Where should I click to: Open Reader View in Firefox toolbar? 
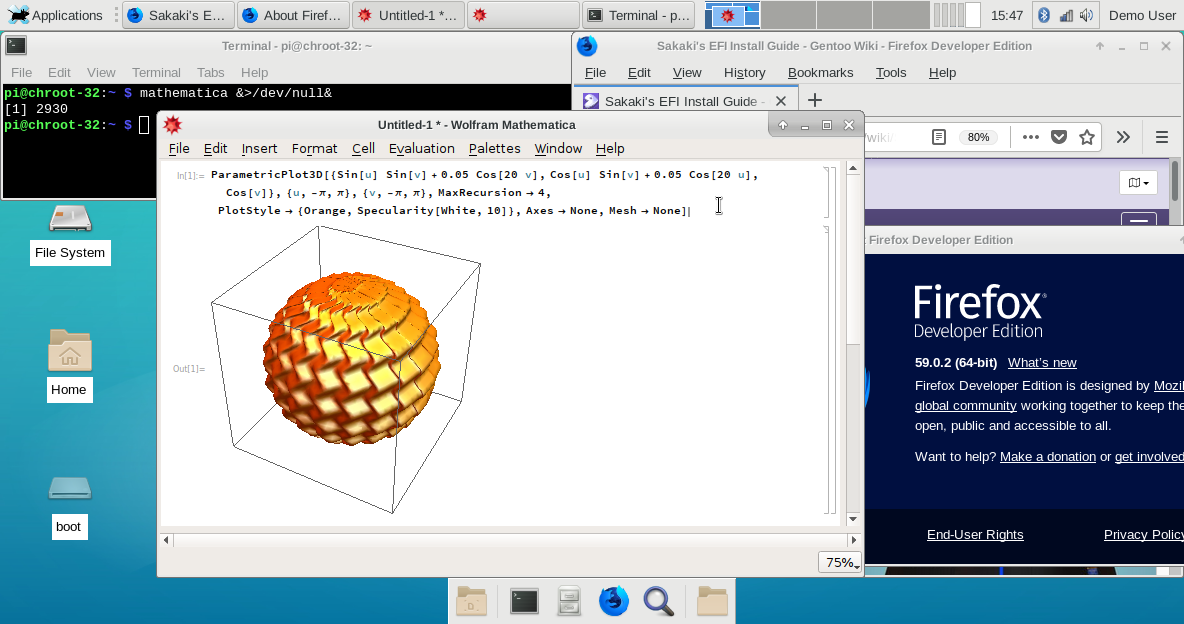pyautogui.click(x=939, y=137)
